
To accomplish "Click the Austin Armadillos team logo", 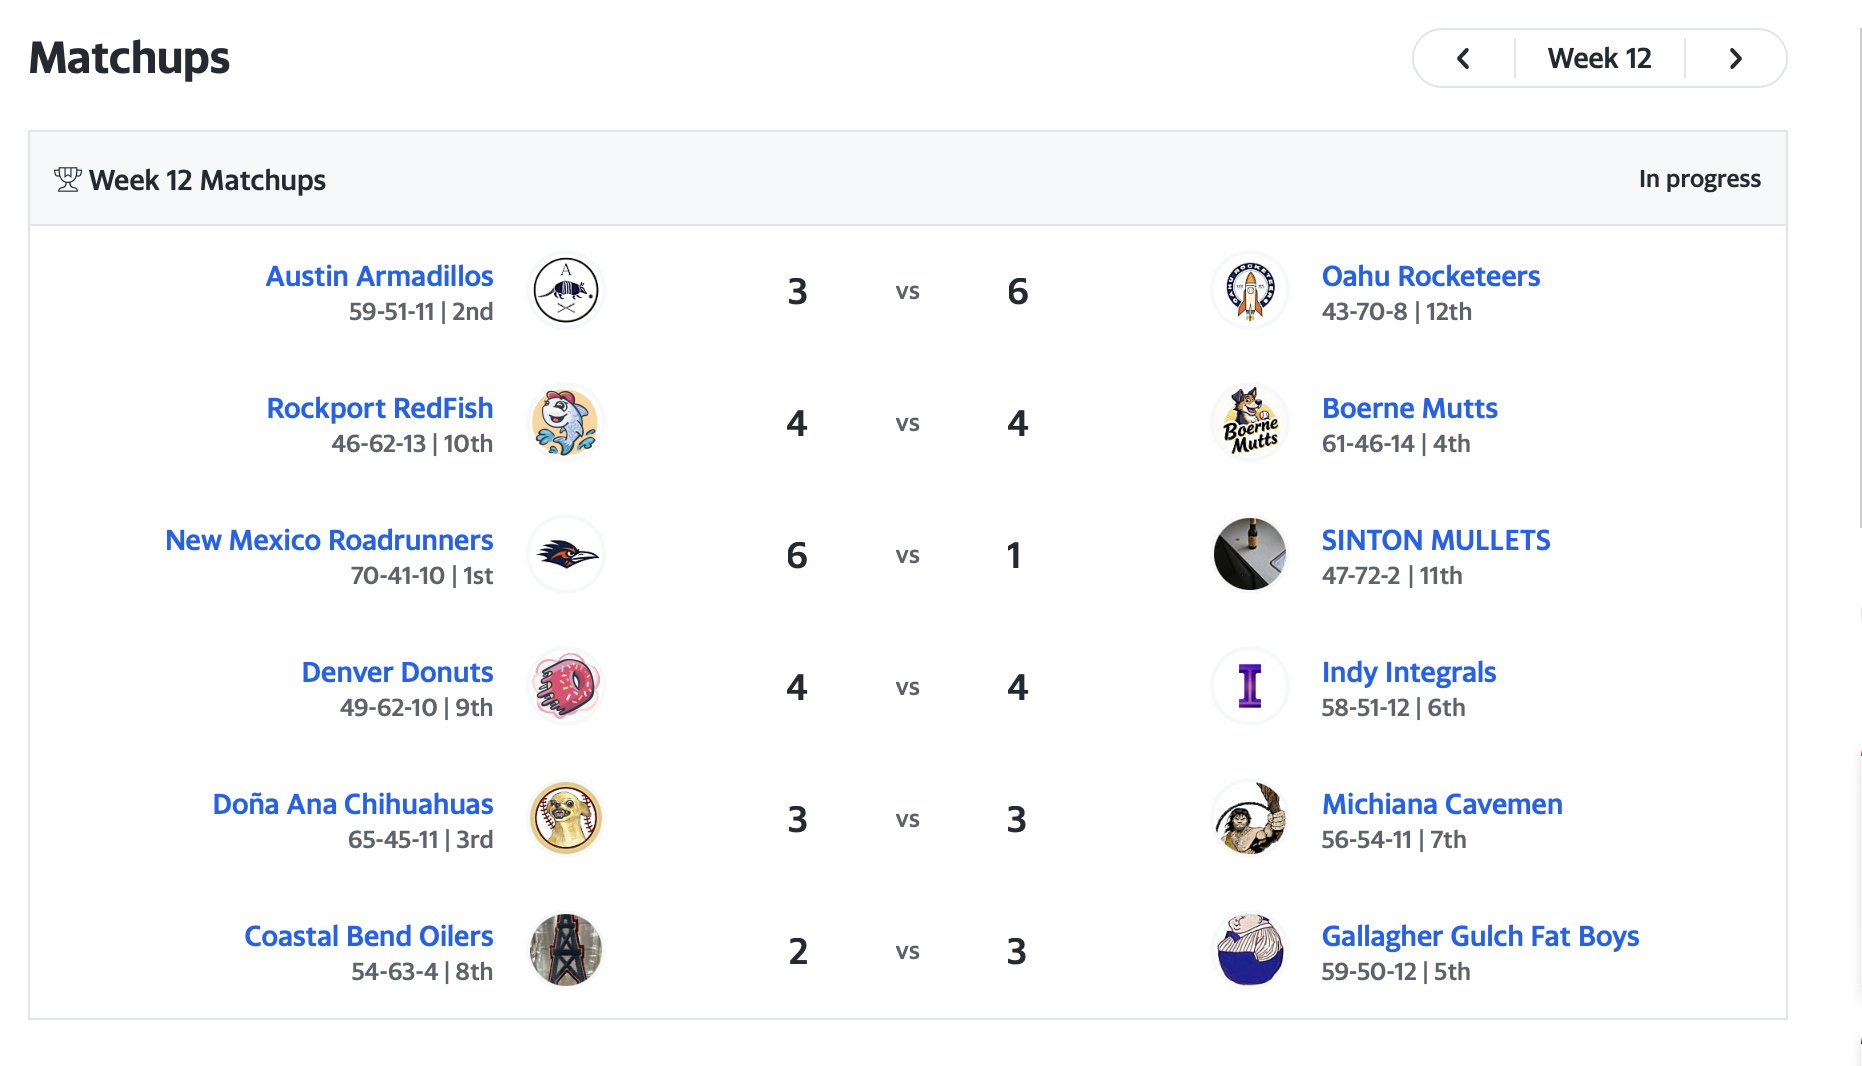I will [566, 291].
